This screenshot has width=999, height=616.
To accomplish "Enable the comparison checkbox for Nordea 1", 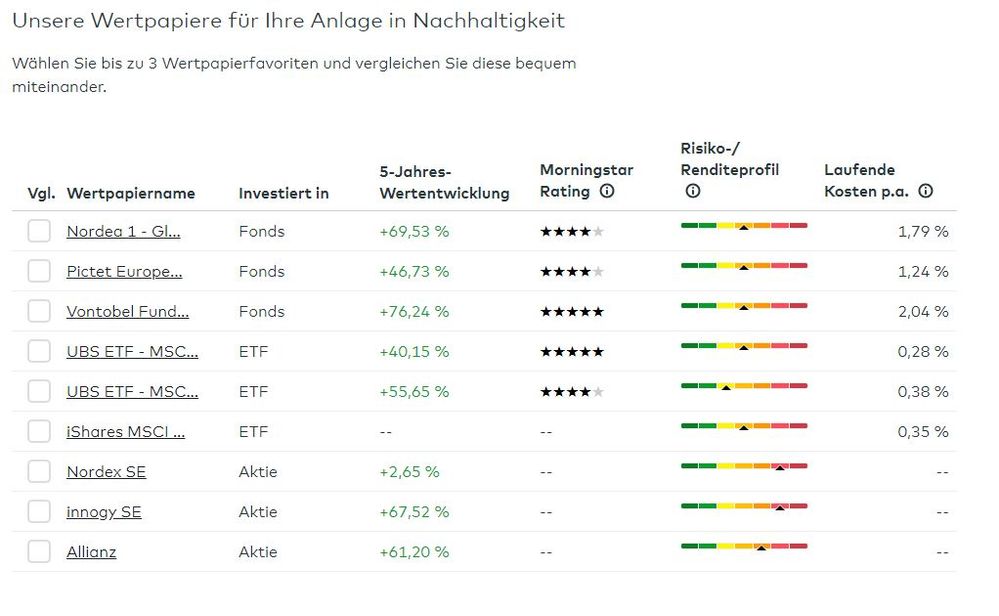I will click(x=39, y=230).
